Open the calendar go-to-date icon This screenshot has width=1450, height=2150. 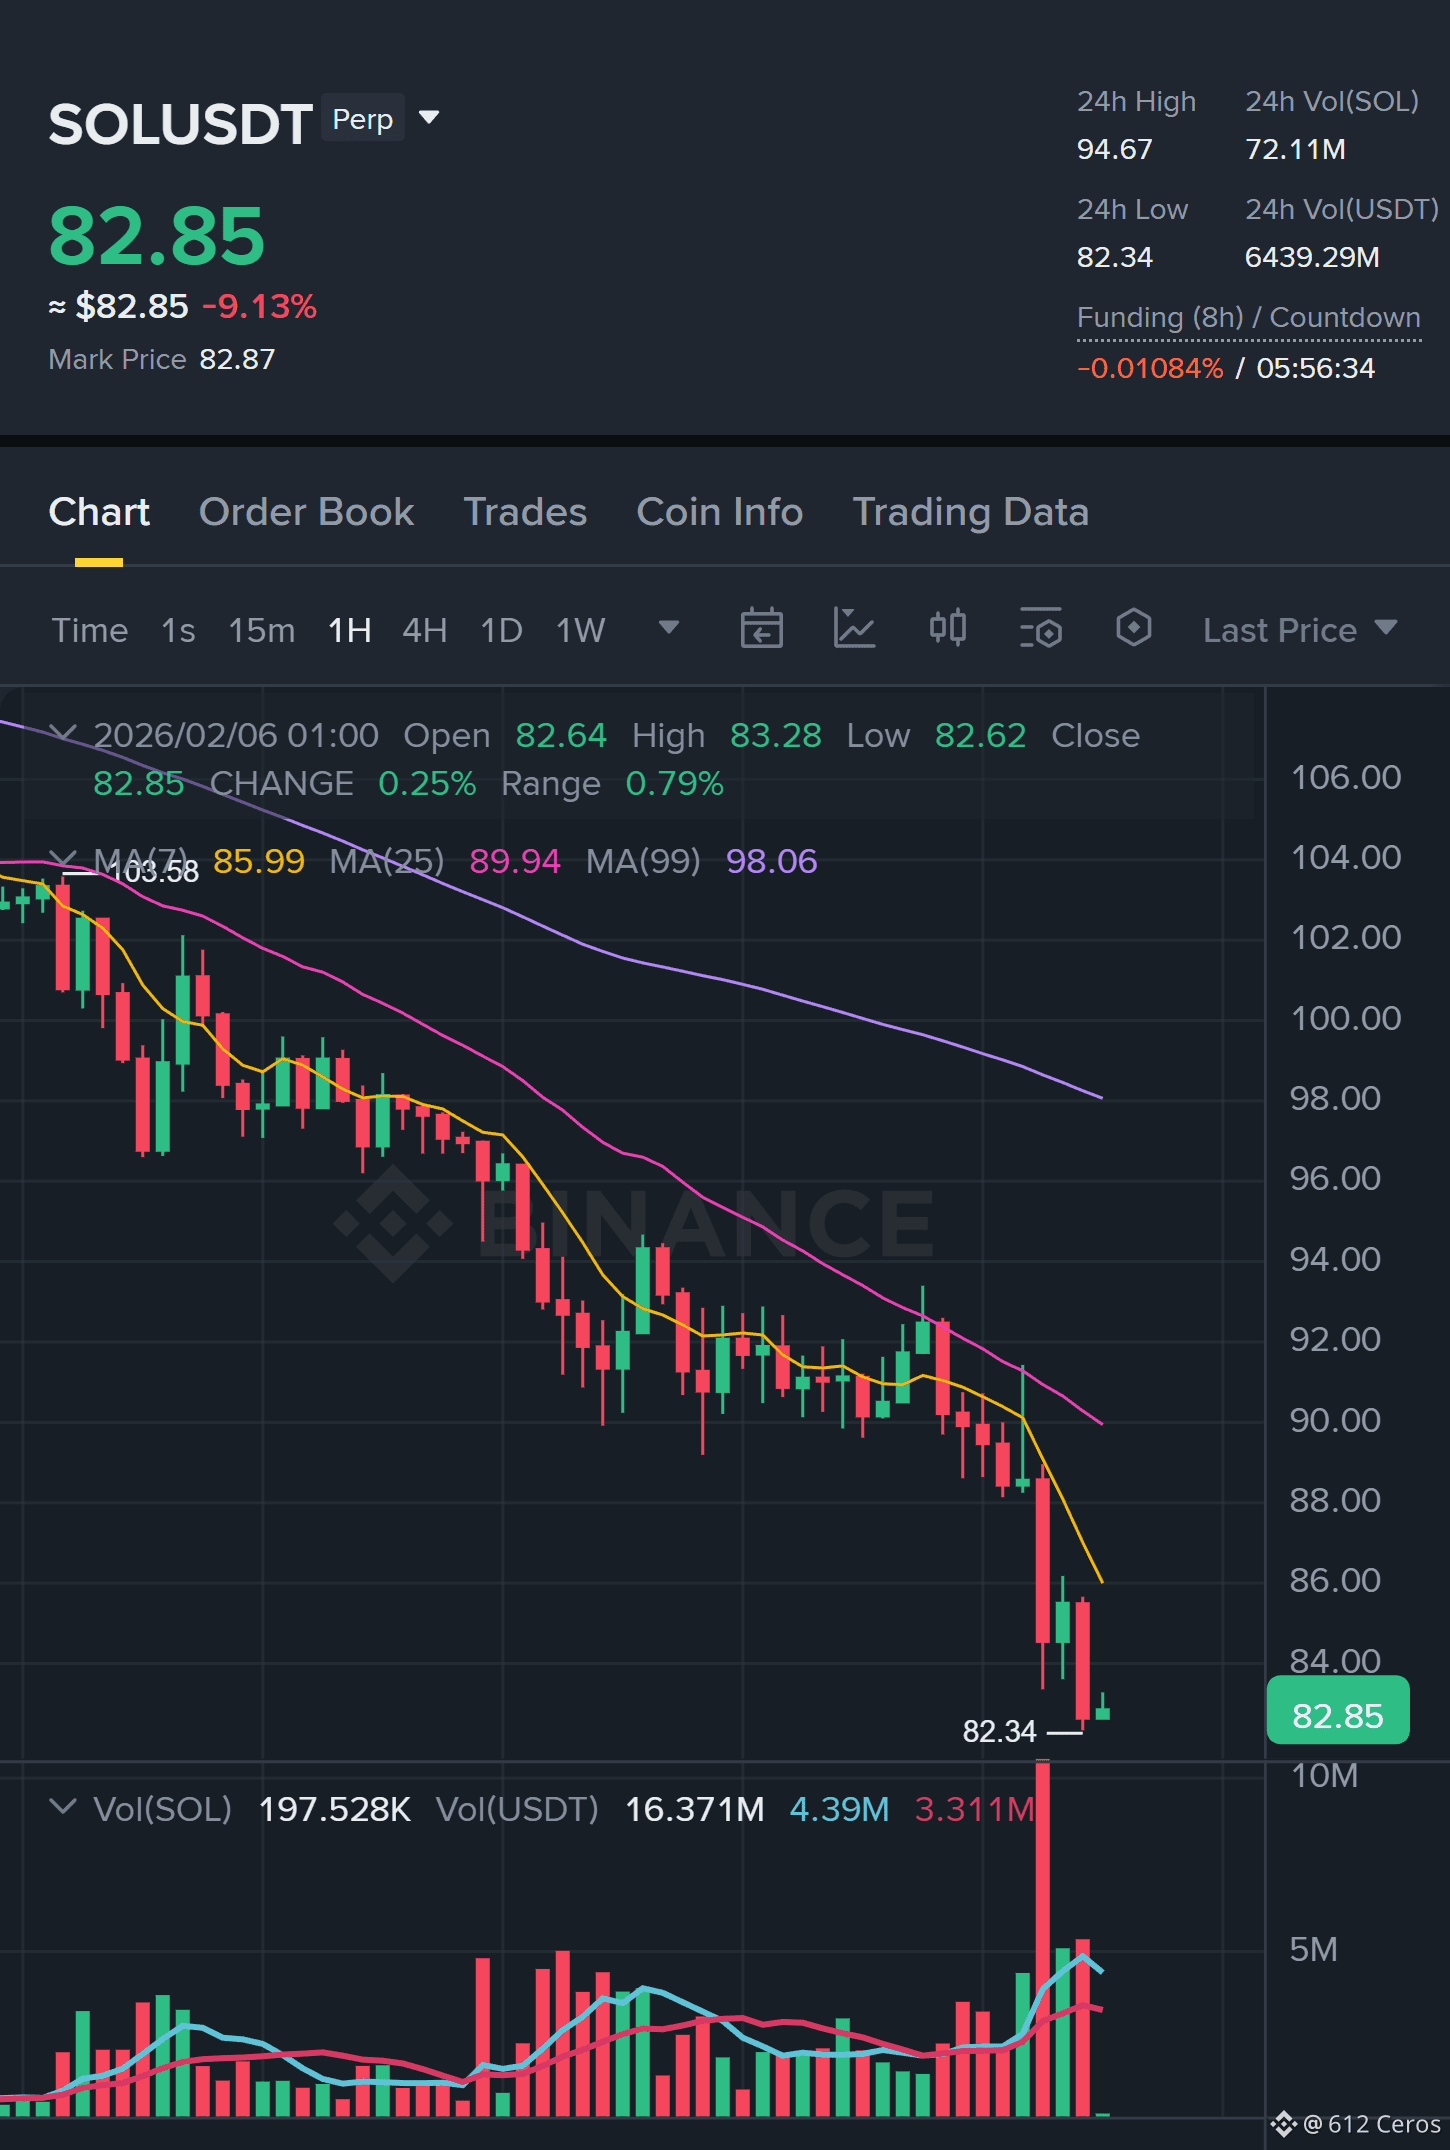point(761,629)
